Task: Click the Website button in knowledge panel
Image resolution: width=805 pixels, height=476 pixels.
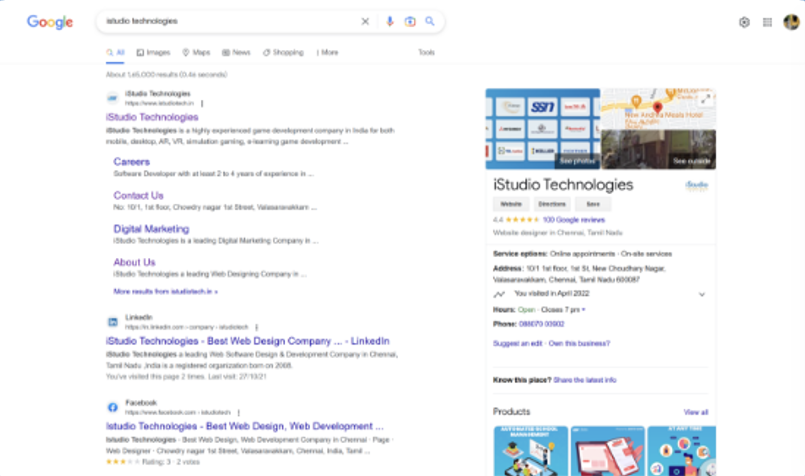Action: pyautogui.click(x=511, y=204)
